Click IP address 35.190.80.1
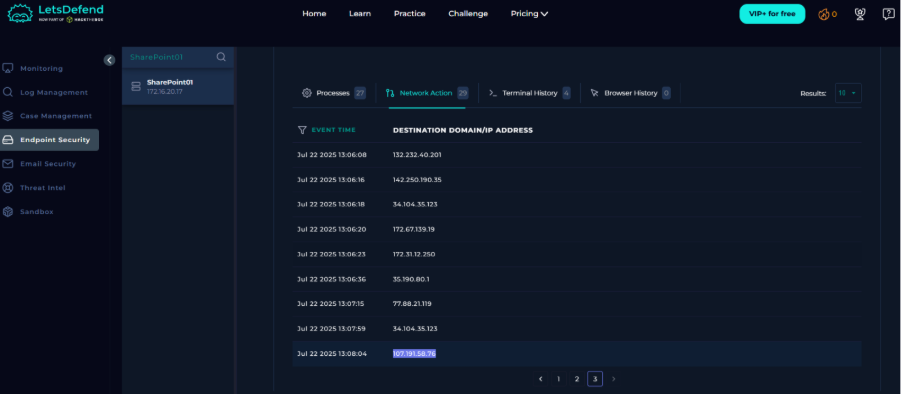Screen dimensions: 901x394 coord(411,279)
